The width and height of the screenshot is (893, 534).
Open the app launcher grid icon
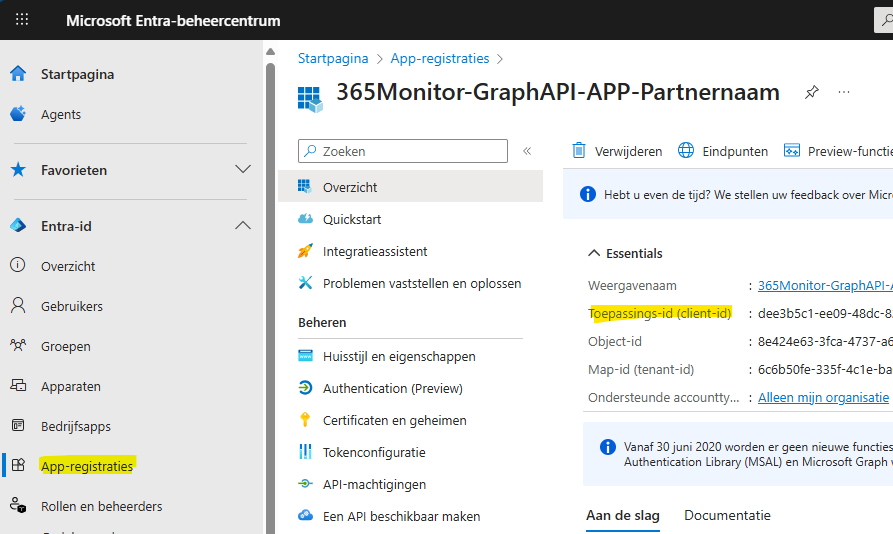coord(22,20)
